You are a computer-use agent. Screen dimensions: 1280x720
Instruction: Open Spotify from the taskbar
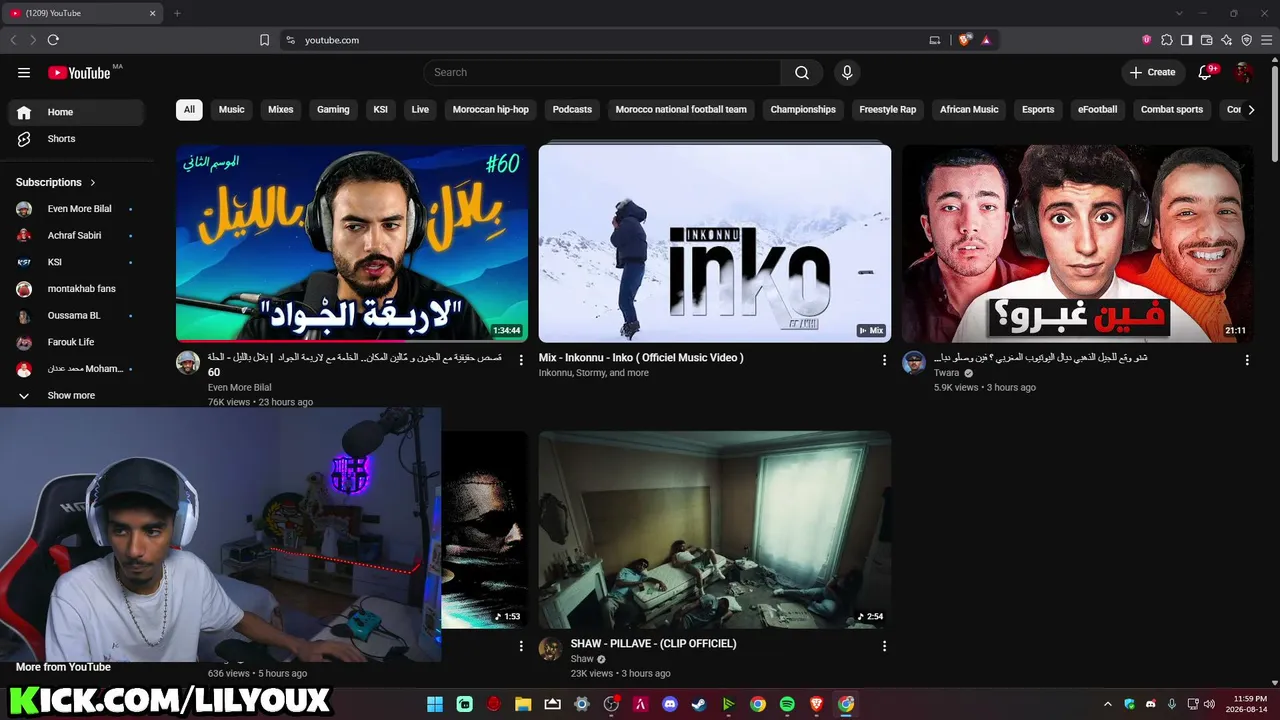pyautogui.click(x=787, y=704)
